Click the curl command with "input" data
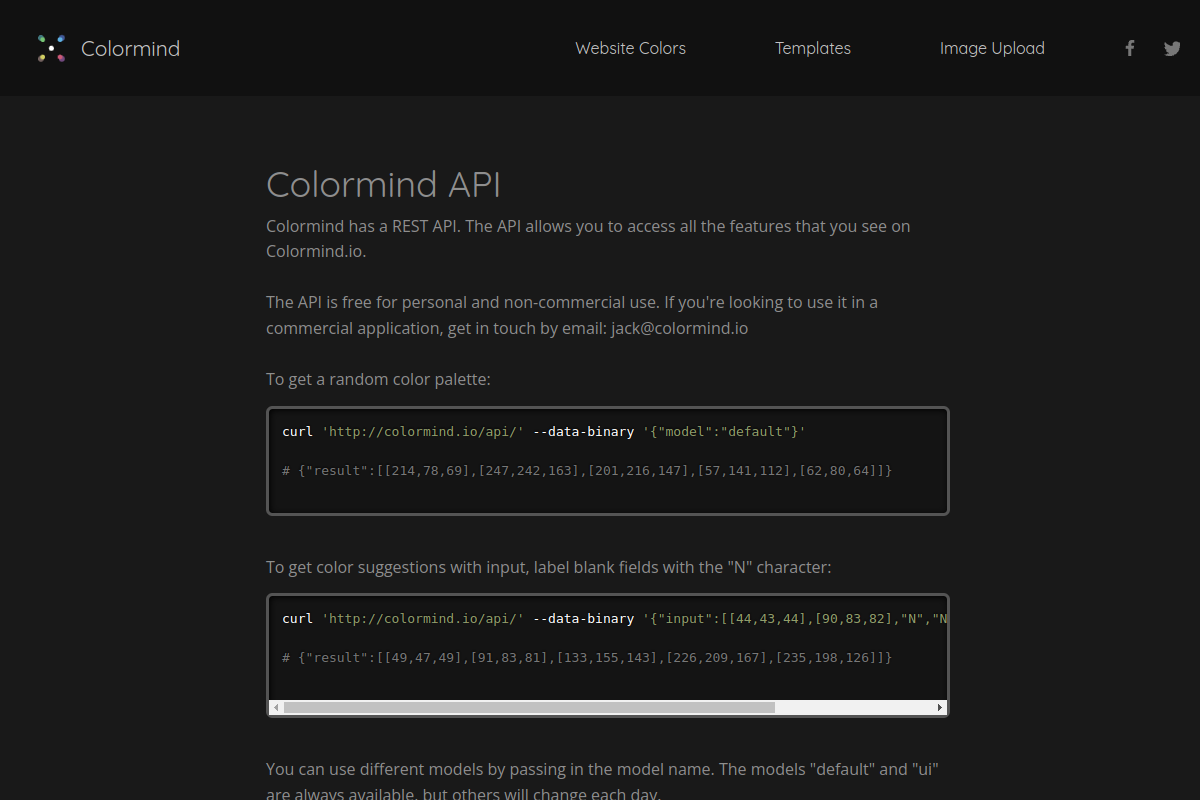Image resolution: width=1200 pixels, height=800 pixels. [614, 618]
